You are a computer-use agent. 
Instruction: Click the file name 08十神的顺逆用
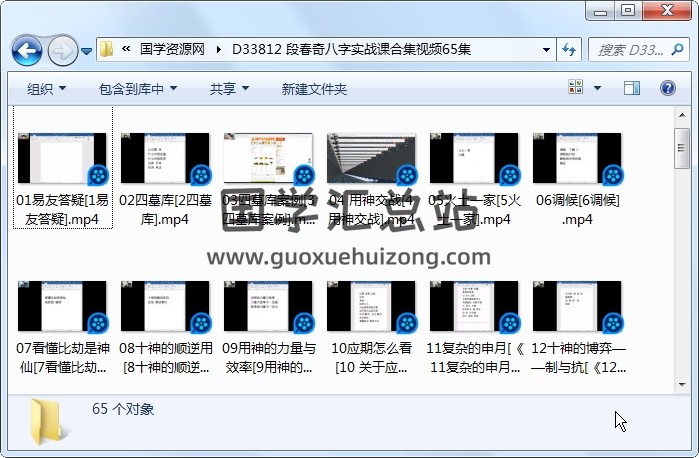165,358
